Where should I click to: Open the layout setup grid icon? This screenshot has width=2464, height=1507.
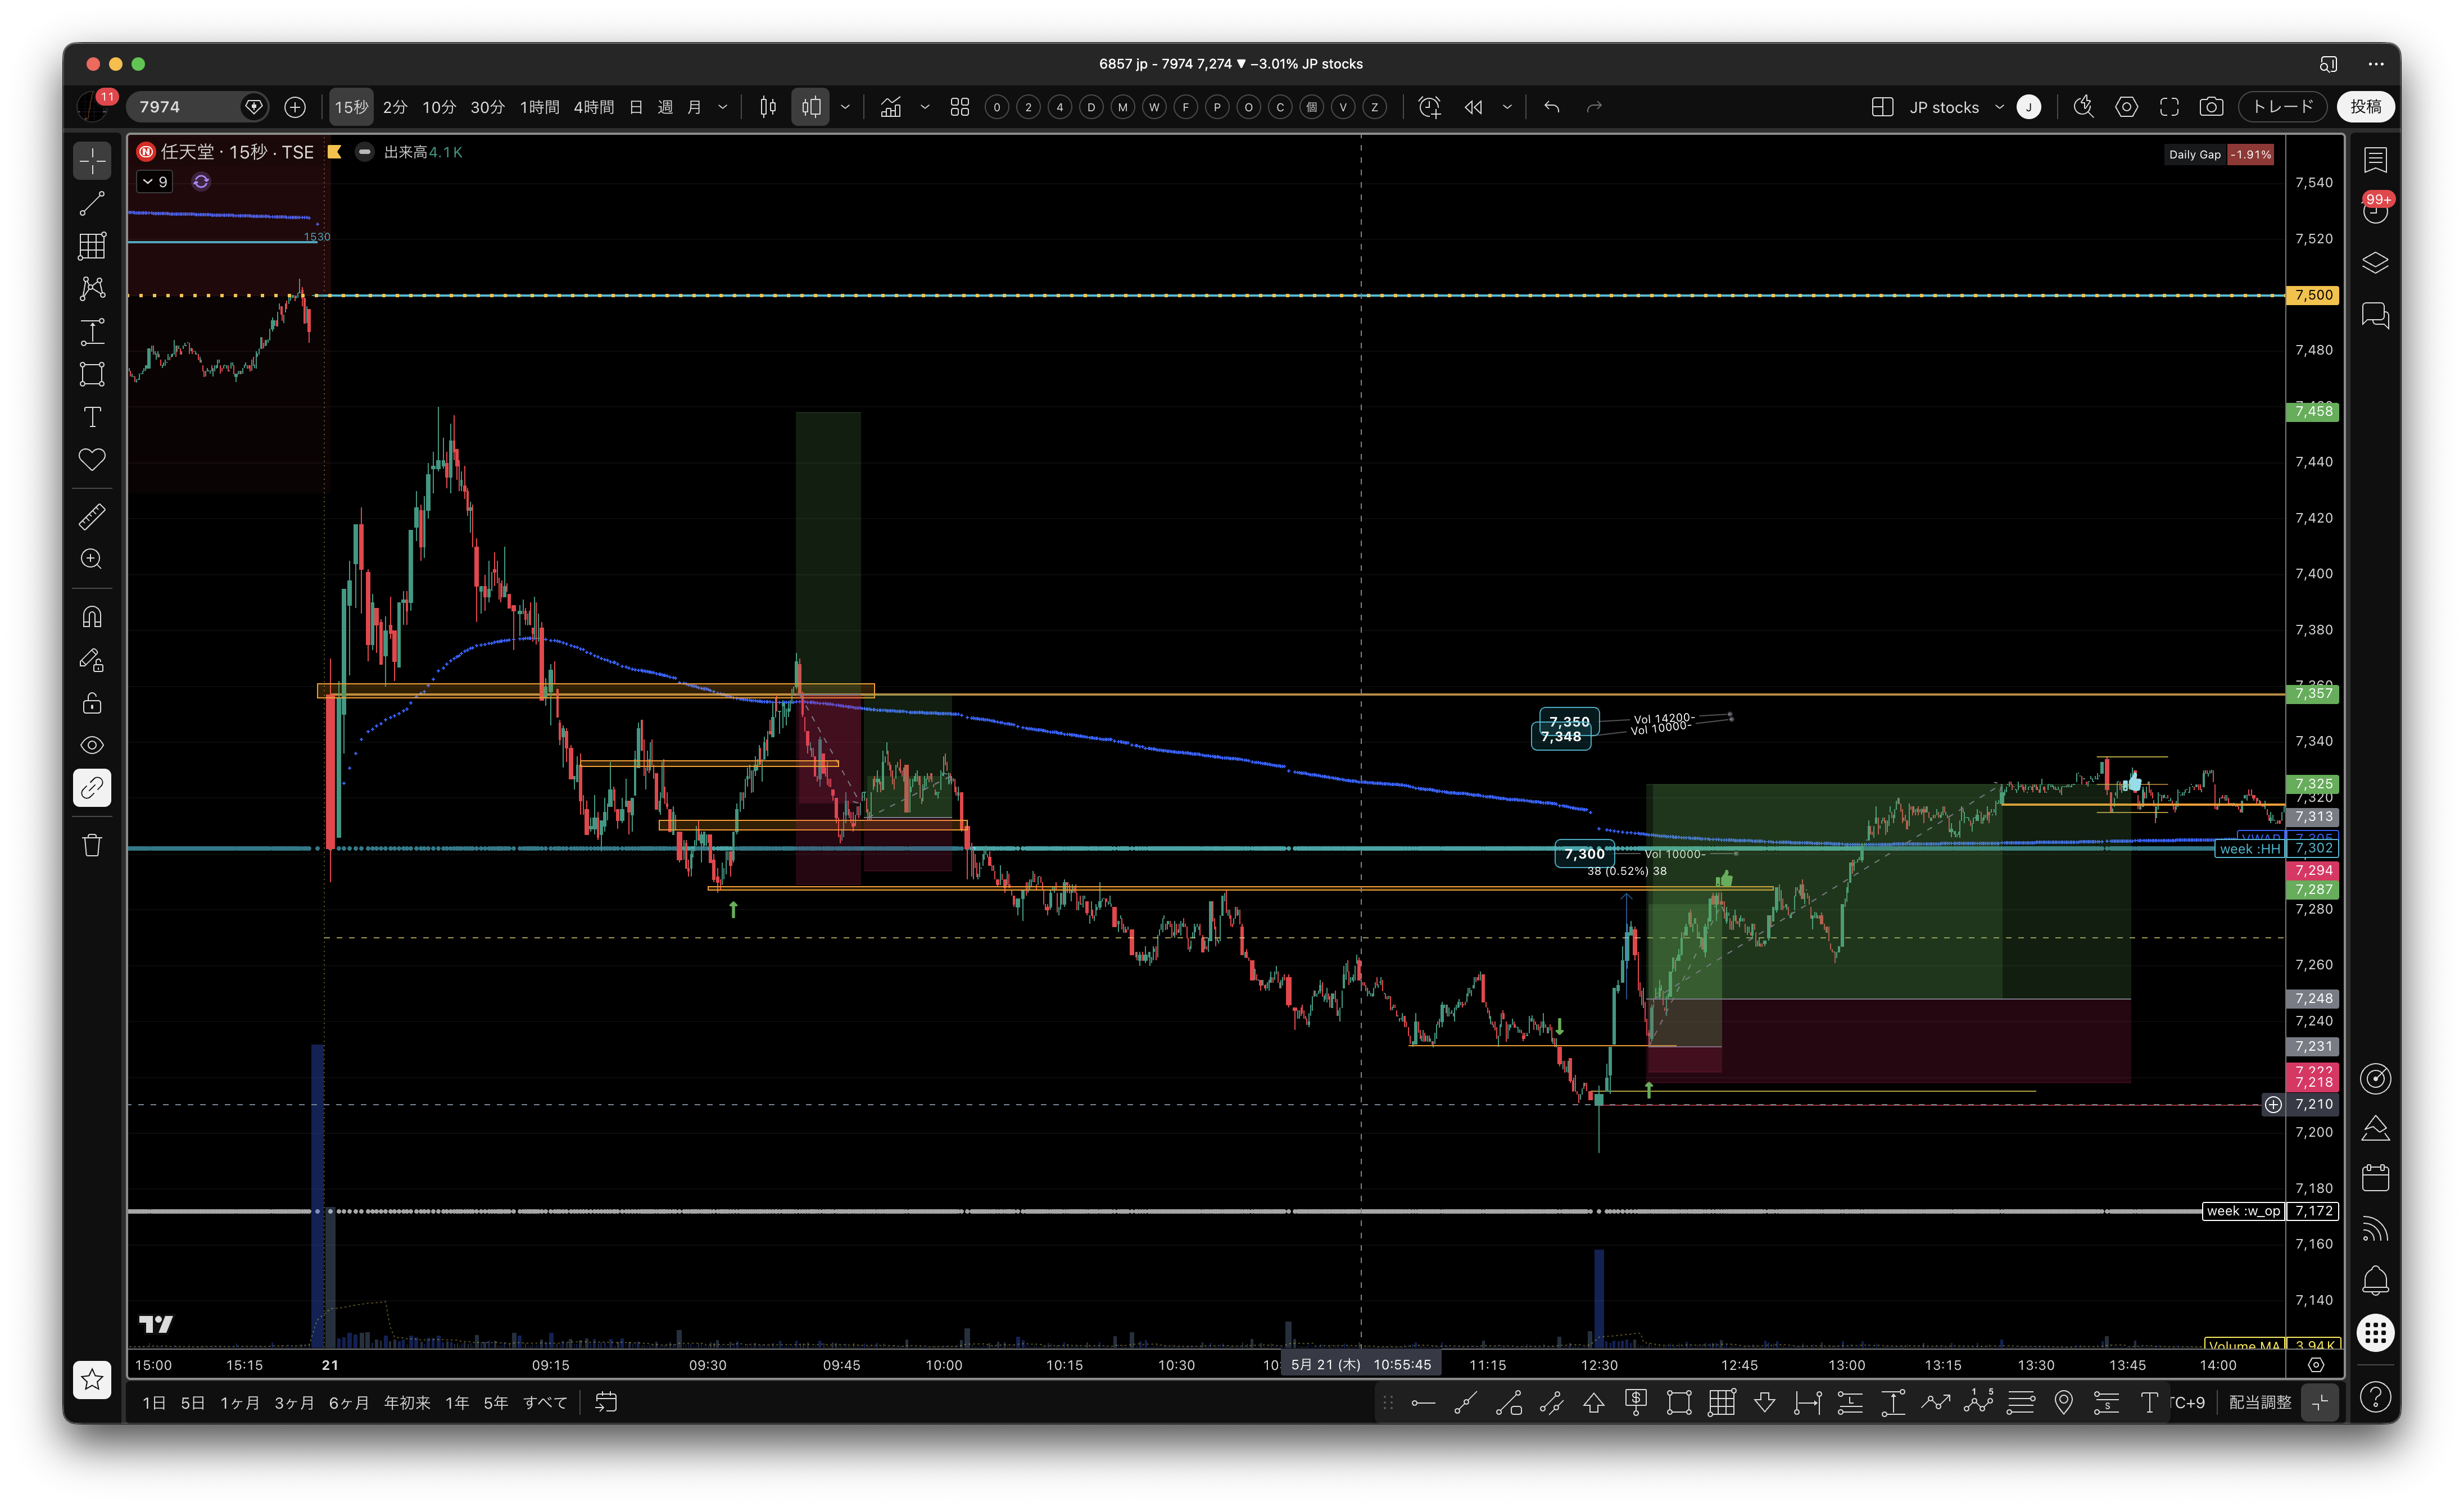pos(1882,107)
